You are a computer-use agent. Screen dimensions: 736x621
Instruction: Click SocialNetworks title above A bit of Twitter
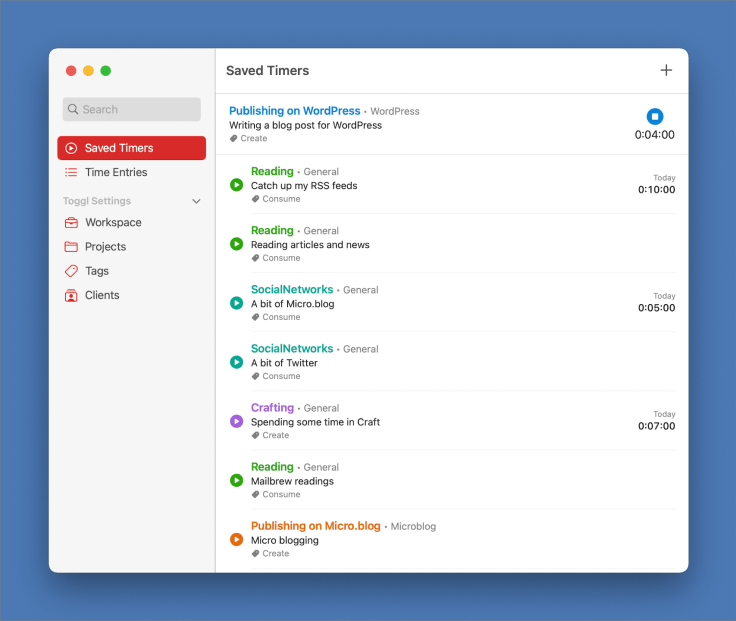[292, 348]
